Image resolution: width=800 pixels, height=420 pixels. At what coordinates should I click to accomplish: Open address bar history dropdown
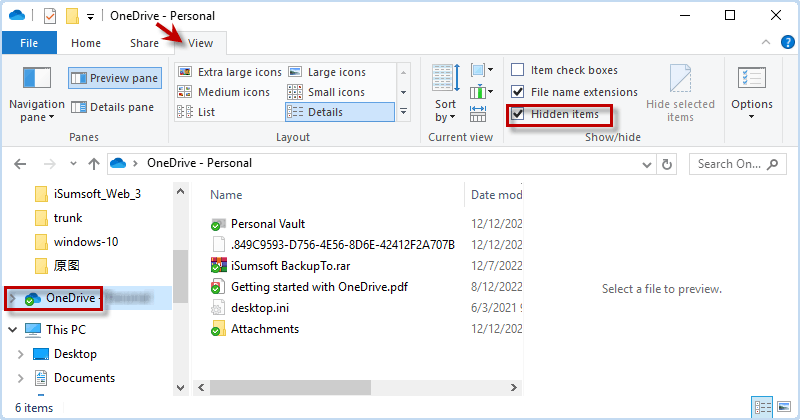646,164
